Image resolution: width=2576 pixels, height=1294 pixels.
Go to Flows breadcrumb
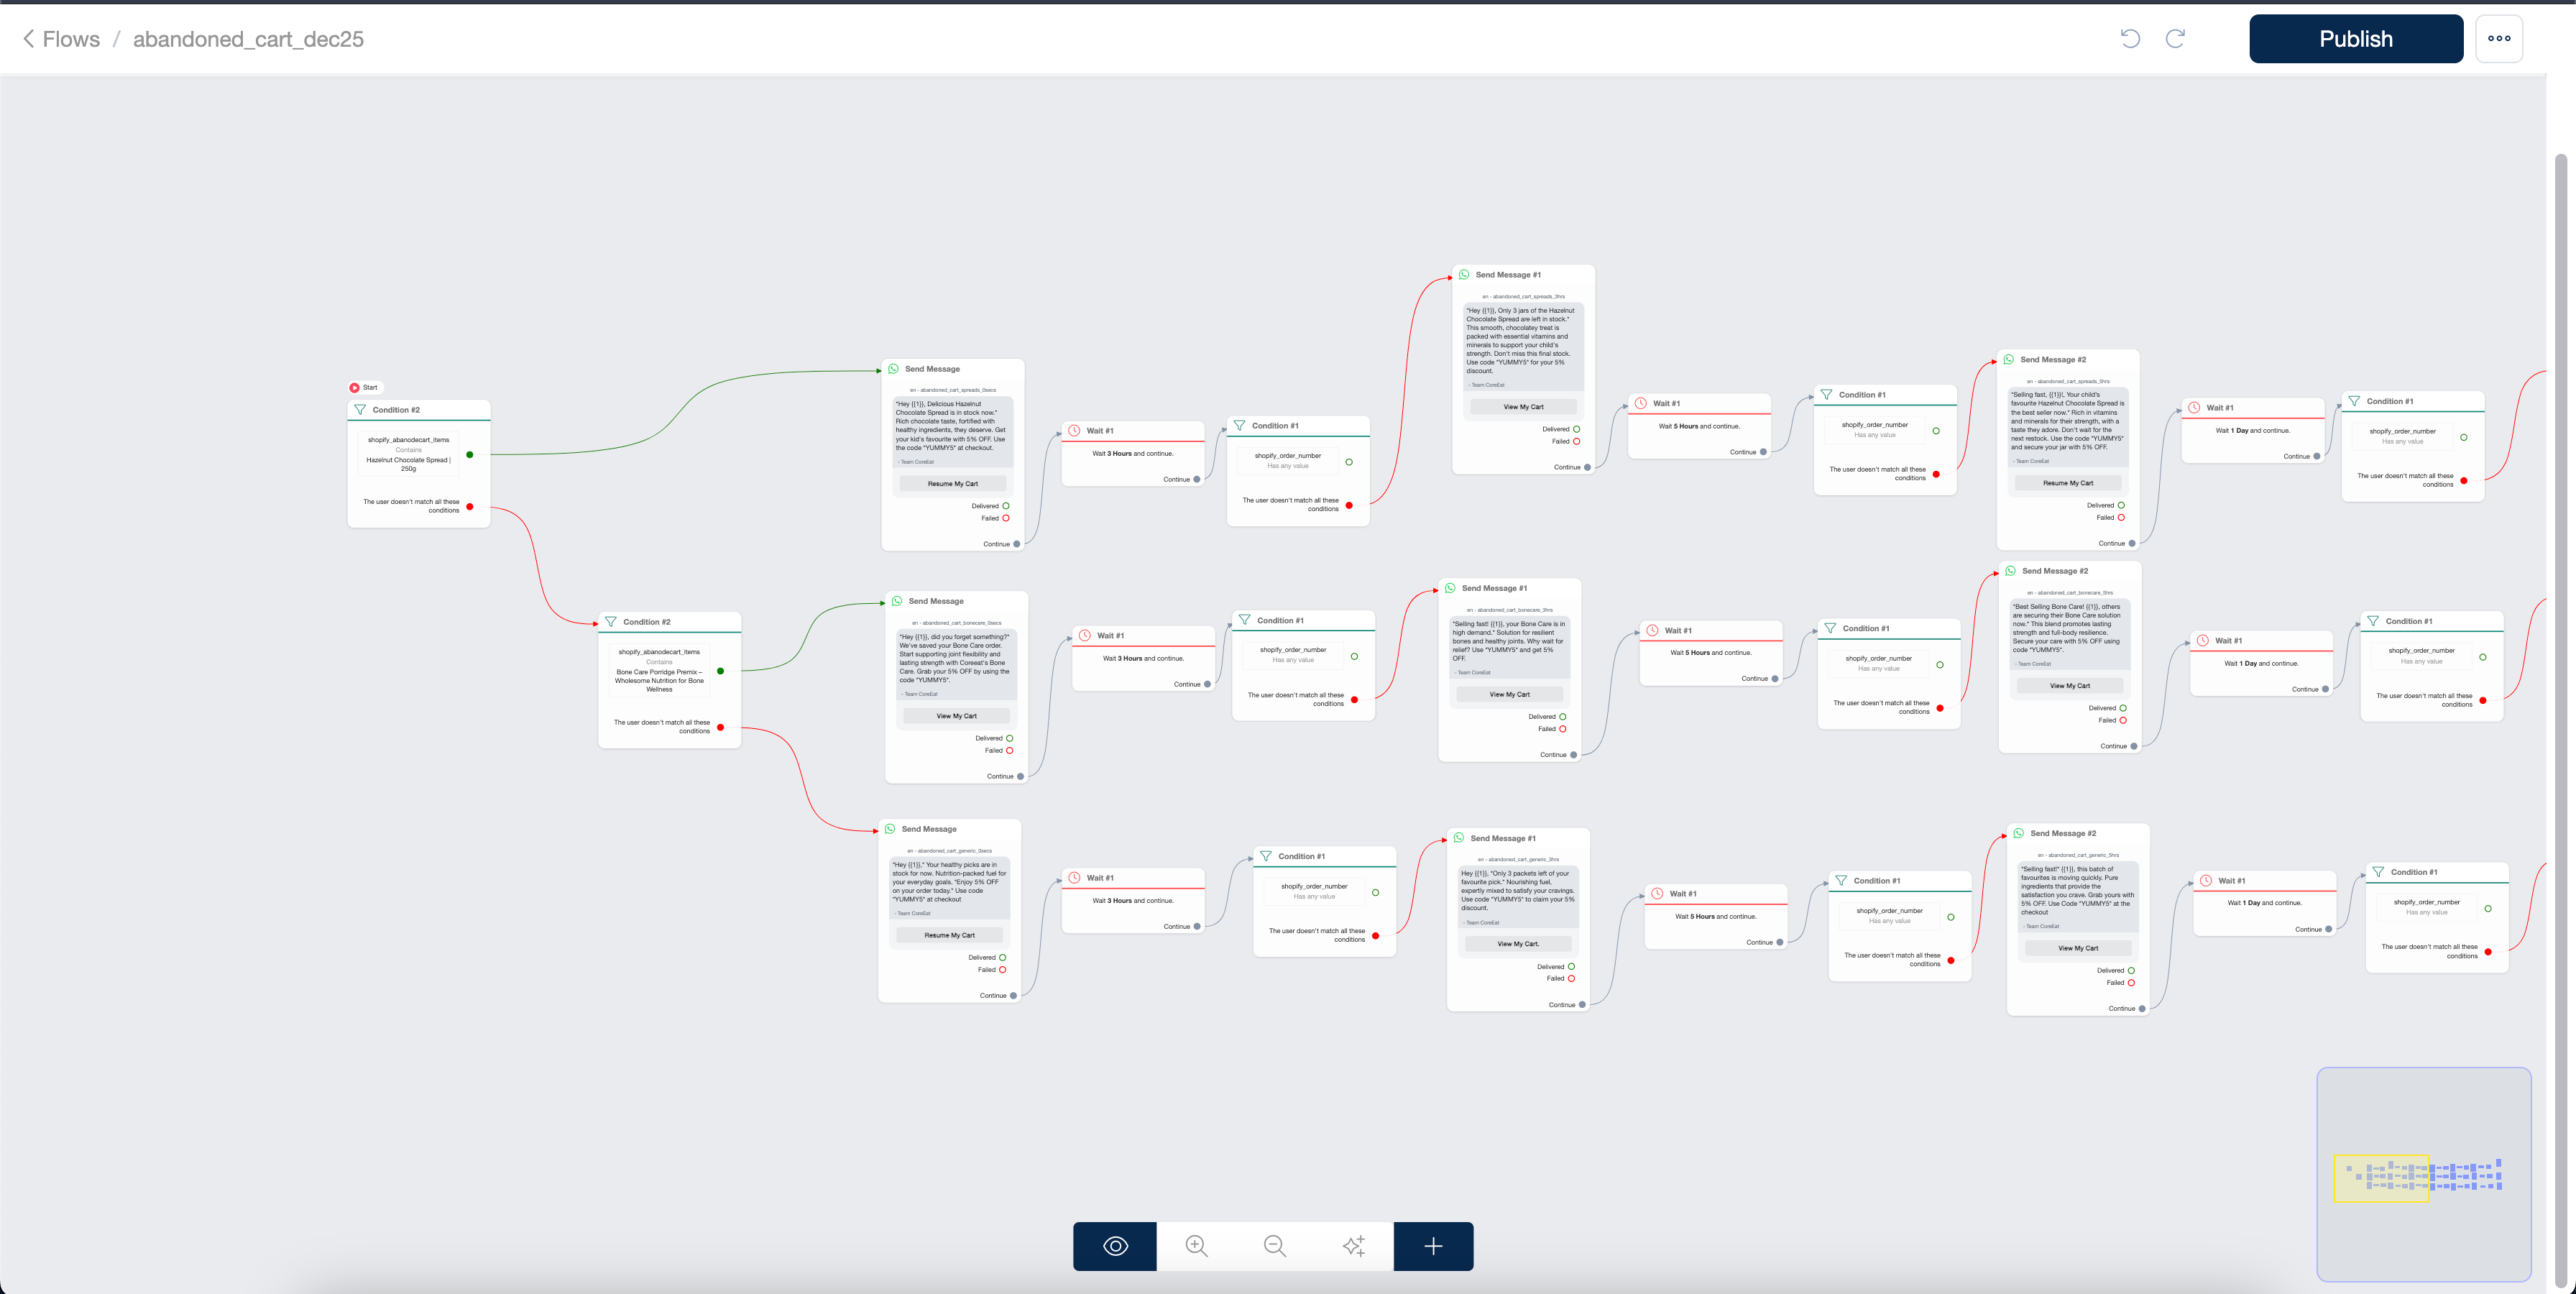(71, 39)
